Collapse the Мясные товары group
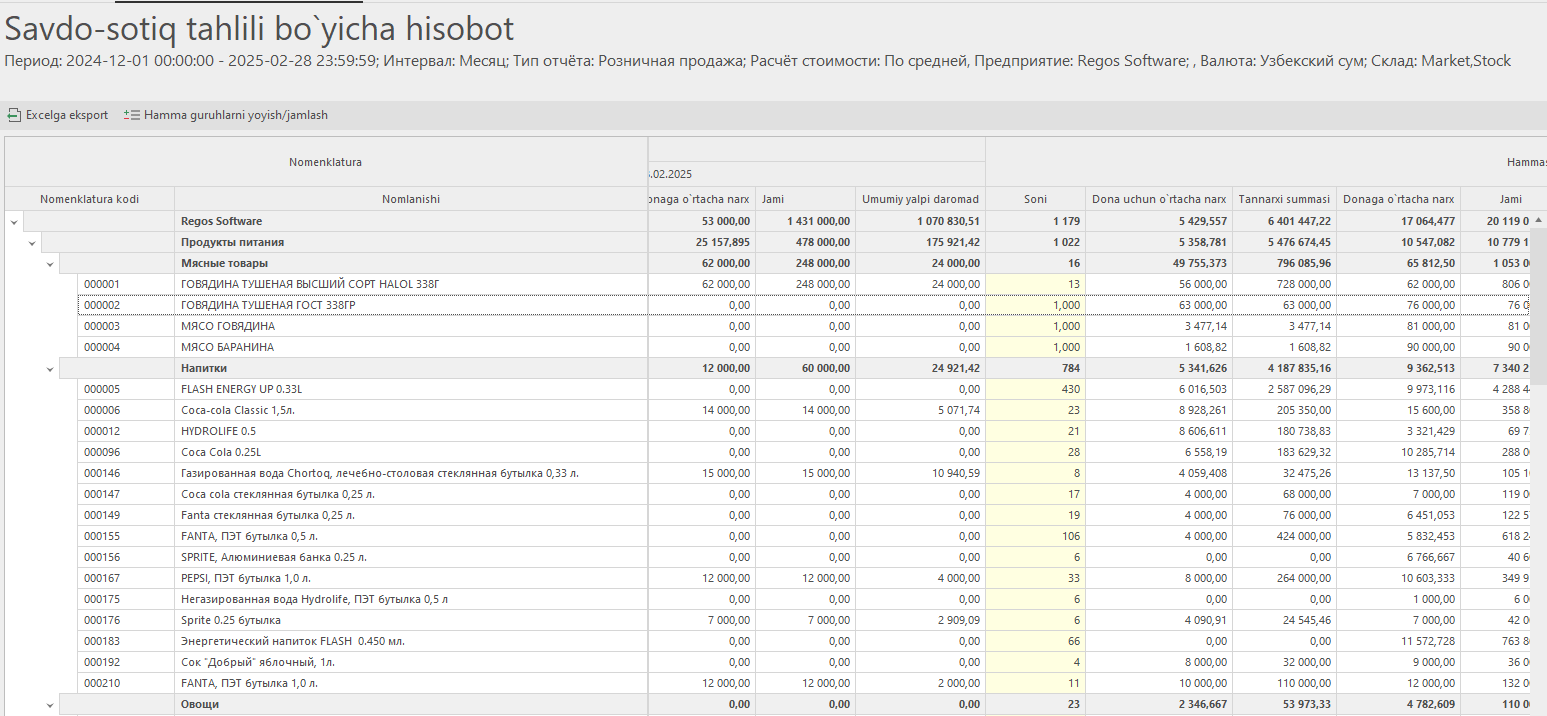The image size is (1547, 716). pos(50,264)
